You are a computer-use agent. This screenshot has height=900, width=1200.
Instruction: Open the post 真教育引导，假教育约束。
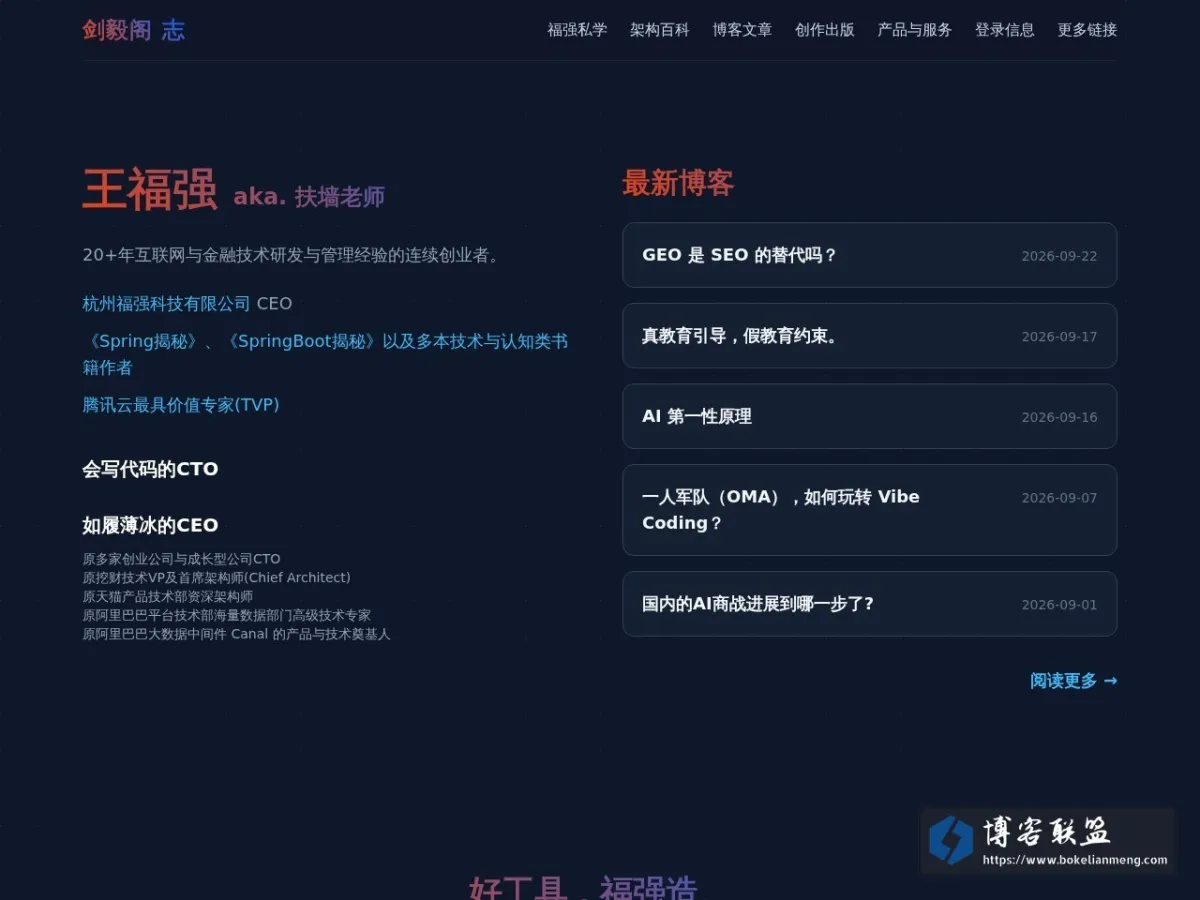click(x=869, y=336)
